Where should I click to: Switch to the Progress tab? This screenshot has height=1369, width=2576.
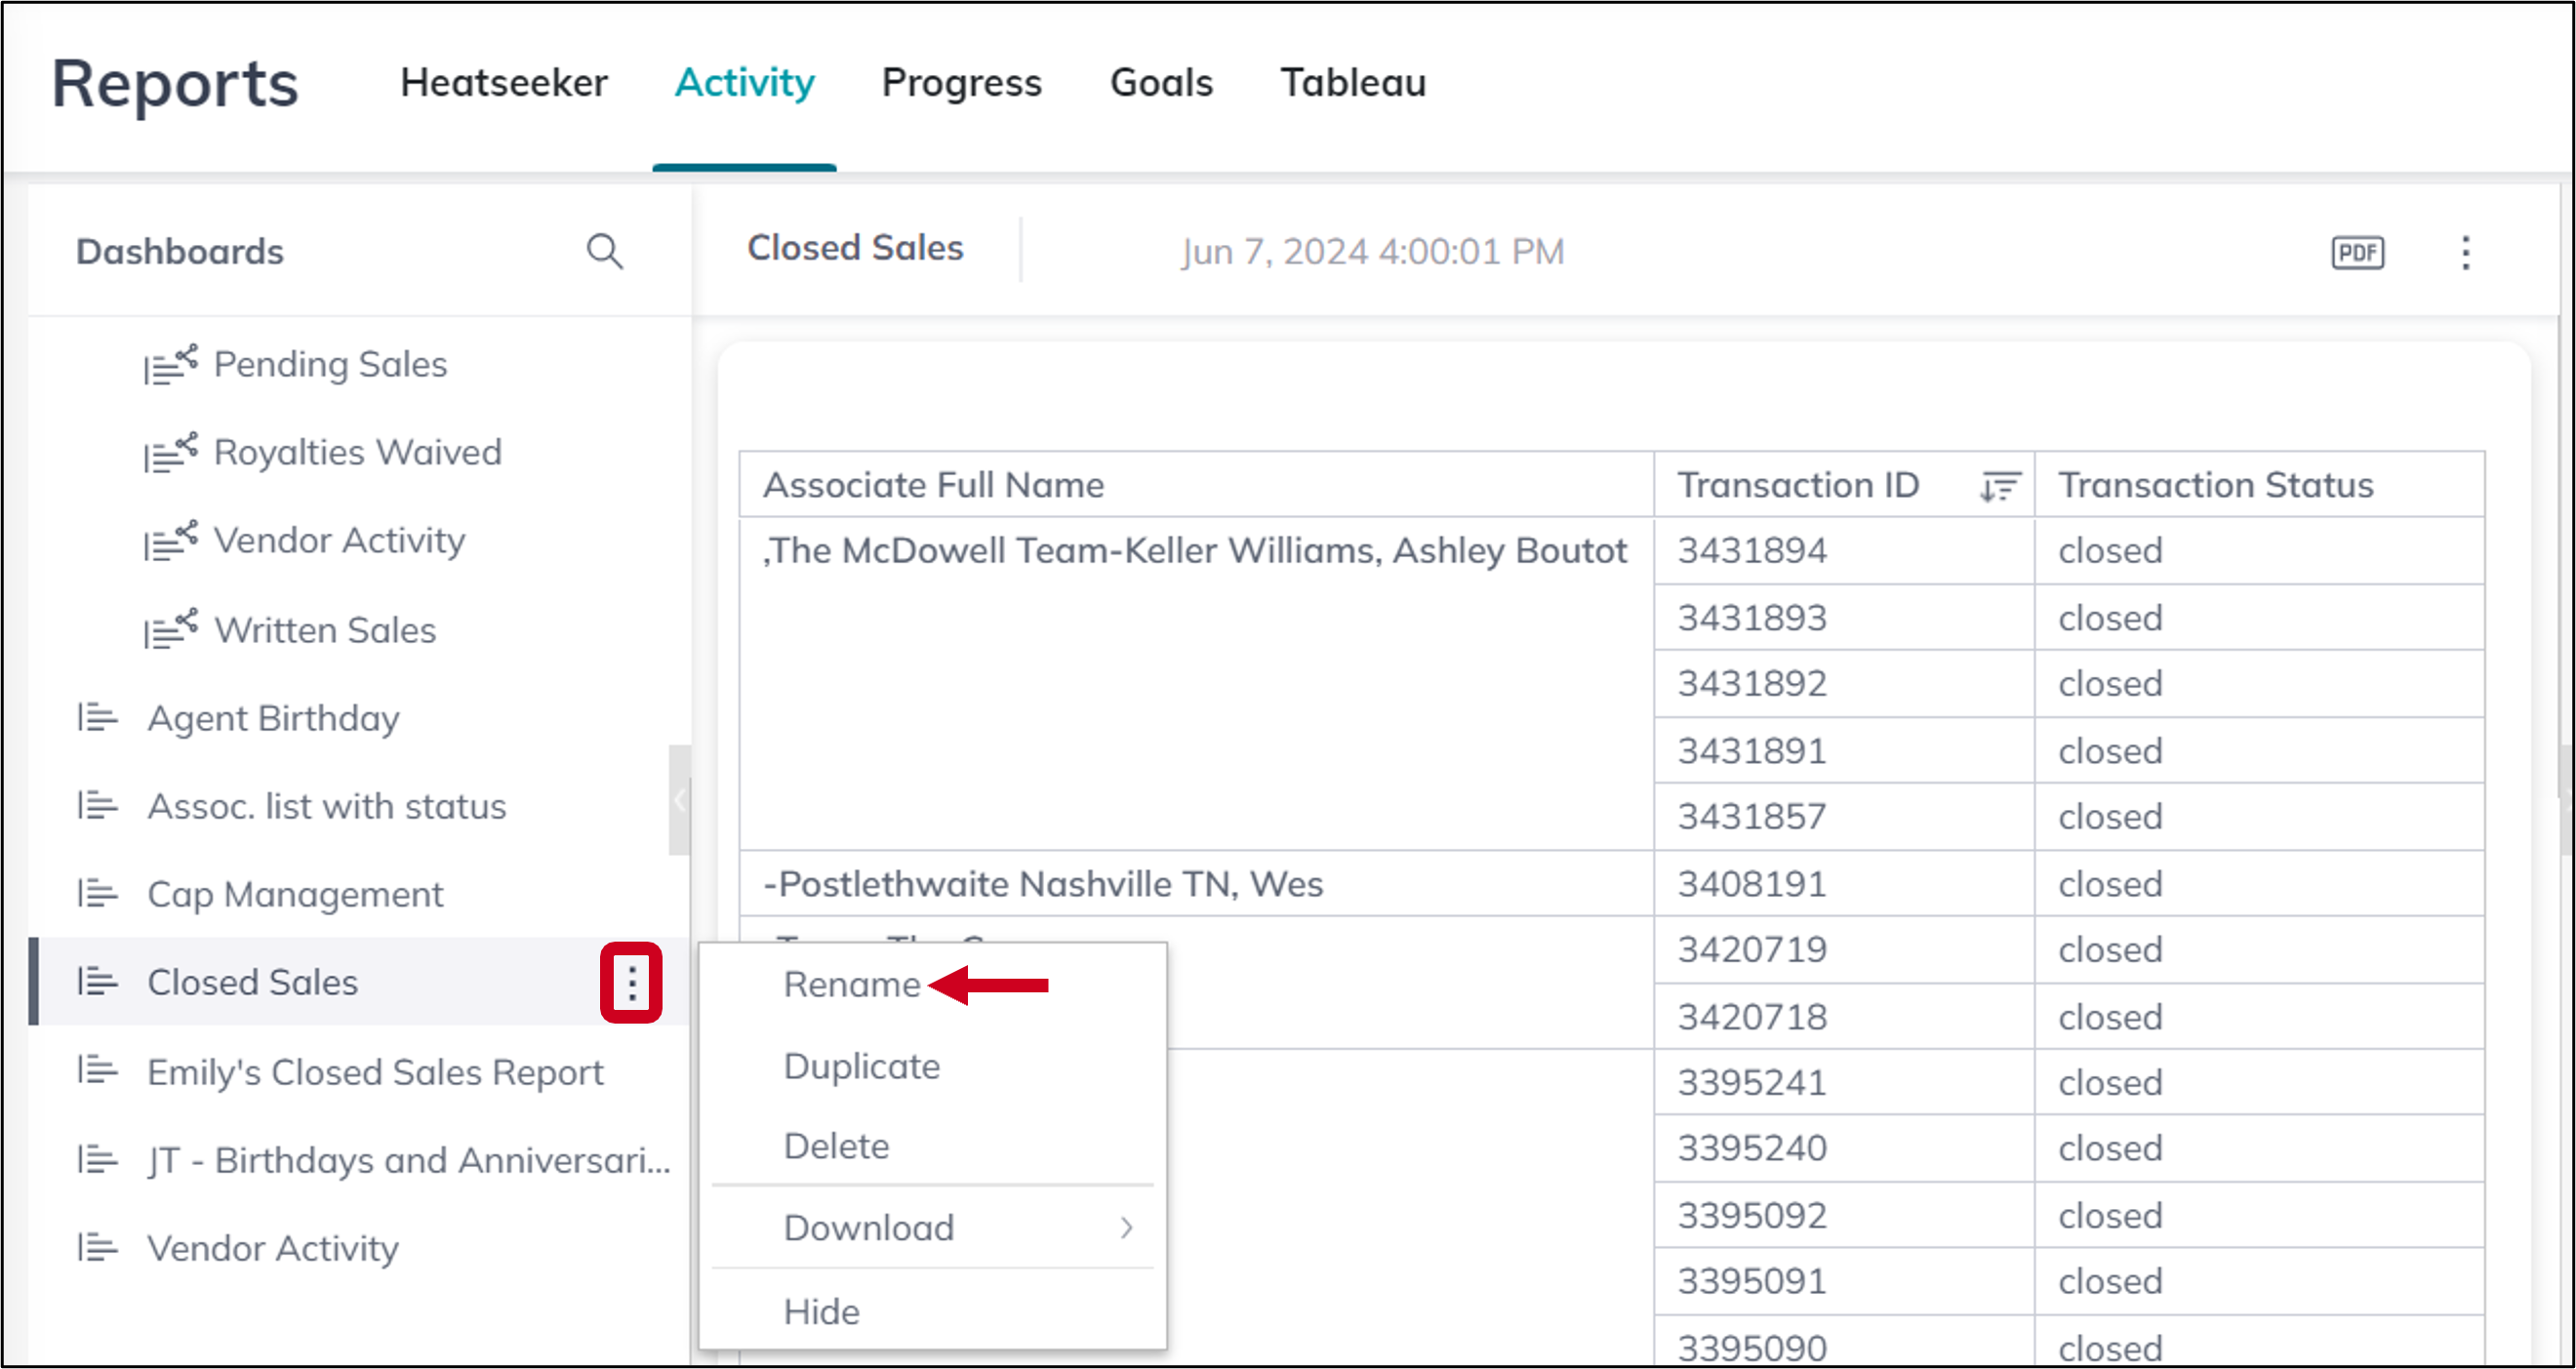(962, 83)
